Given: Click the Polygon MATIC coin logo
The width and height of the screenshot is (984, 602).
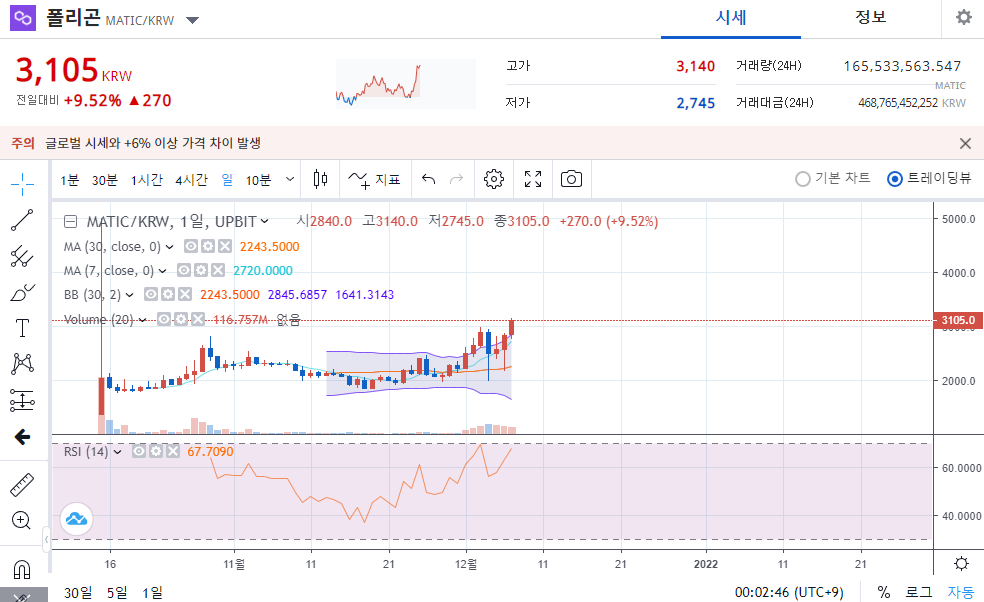Looking at the screenshot, I should point(23,17).
